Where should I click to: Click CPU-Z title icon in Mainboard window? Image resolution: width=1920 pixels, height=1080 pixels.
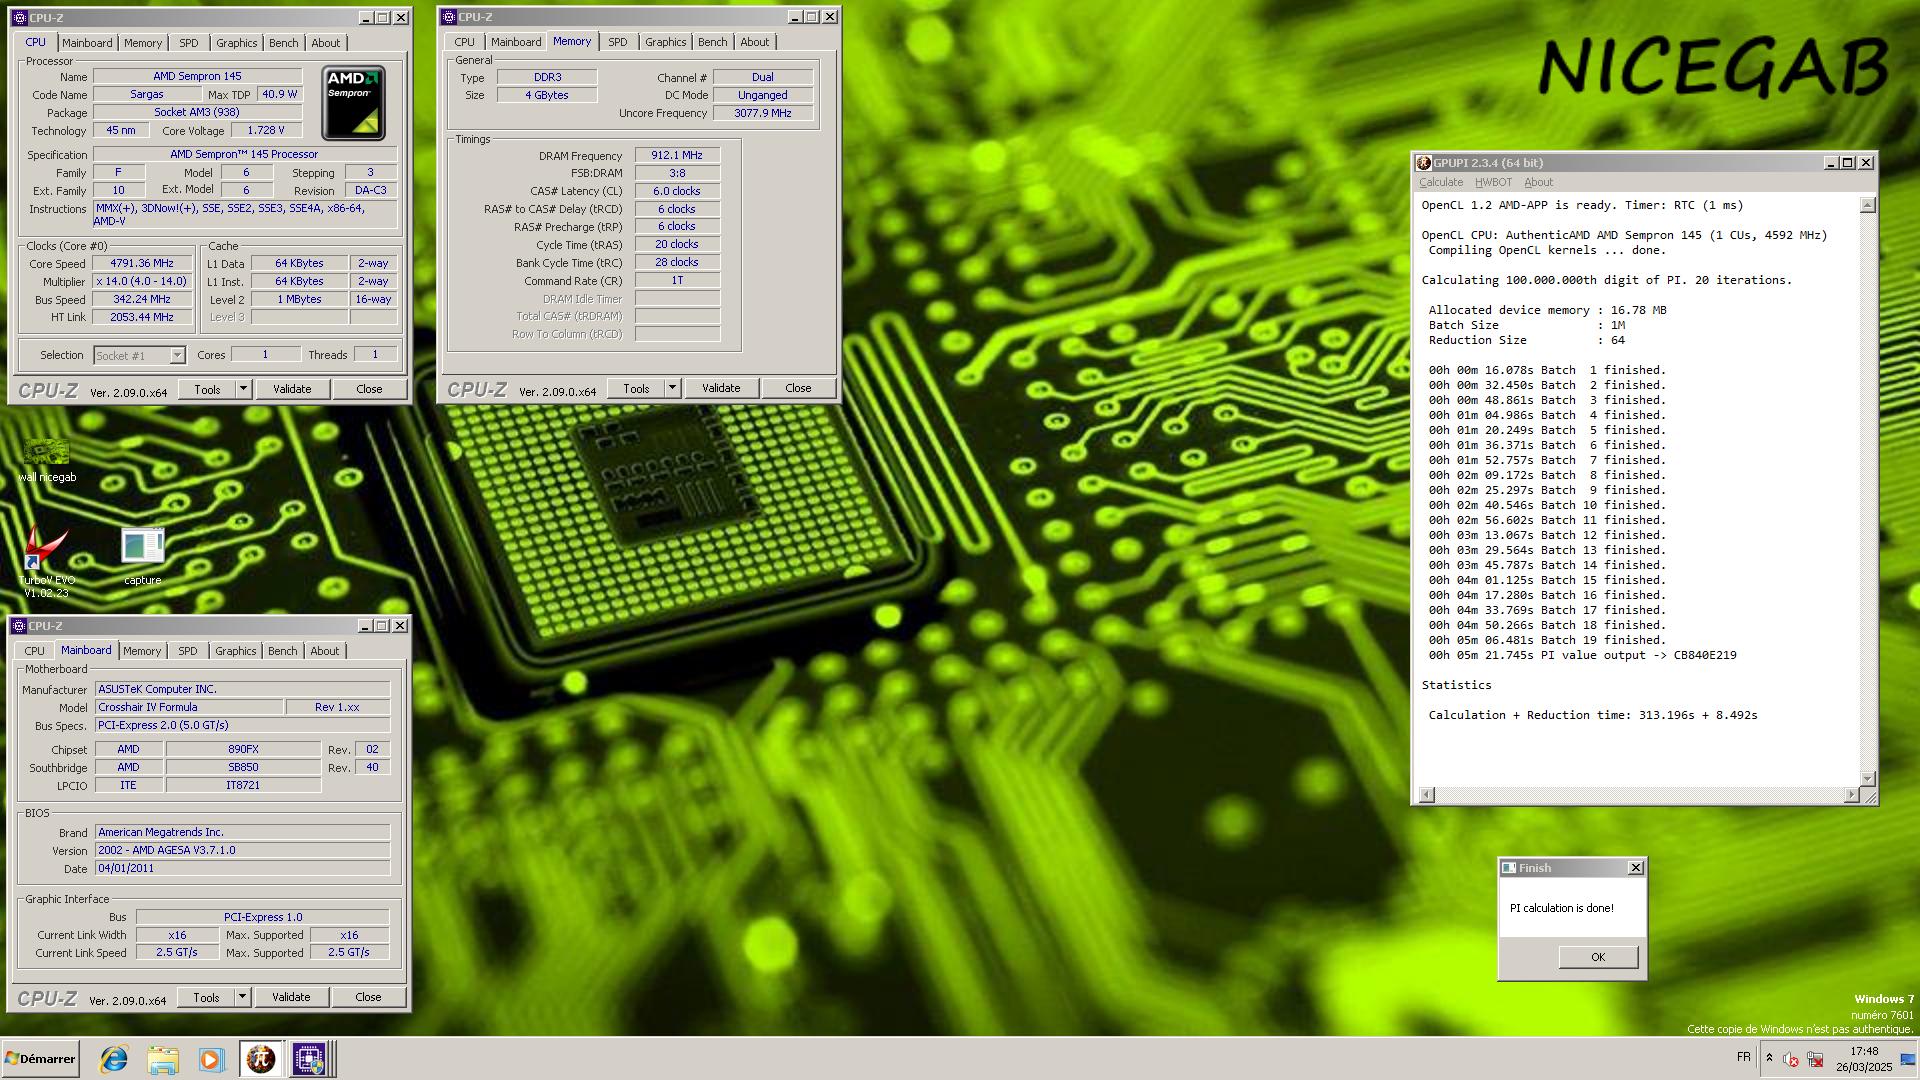click(x=19, y=626)
